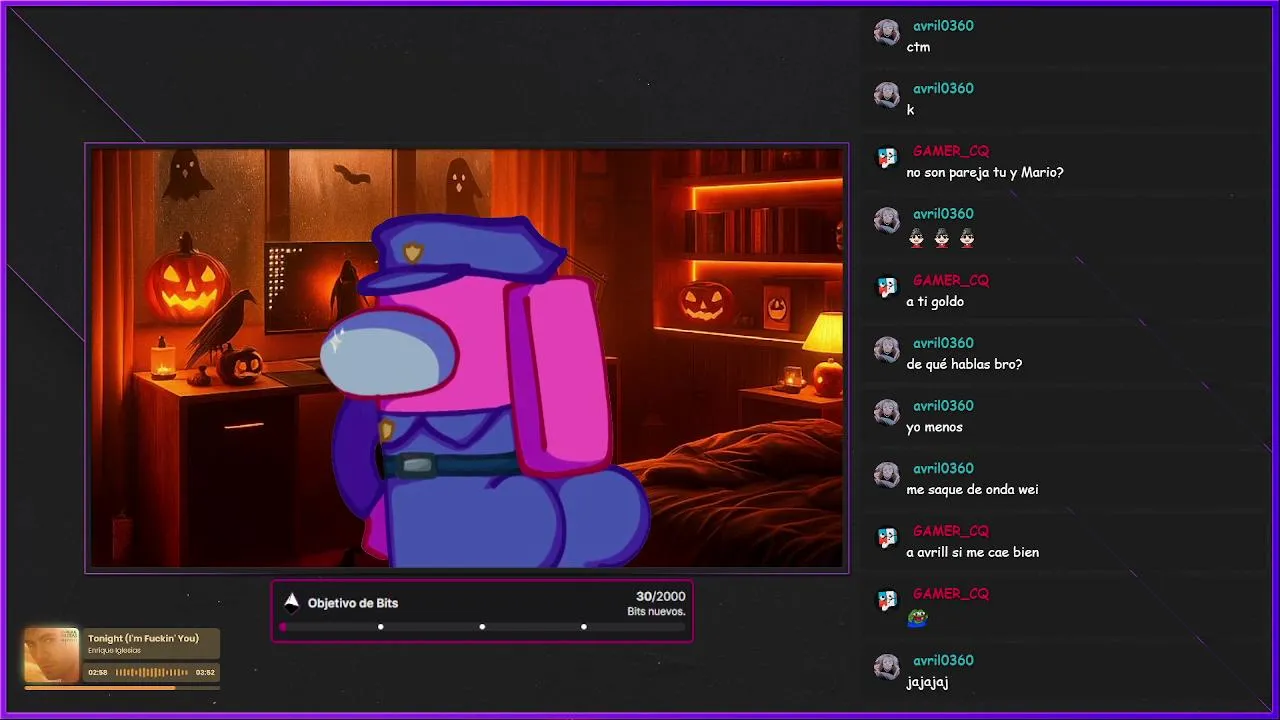The image size is (1280, 720).
Task: Click username GAMER_CQ above 'no son pareja tu y Mario?'
Action: [x=950, y=151]
